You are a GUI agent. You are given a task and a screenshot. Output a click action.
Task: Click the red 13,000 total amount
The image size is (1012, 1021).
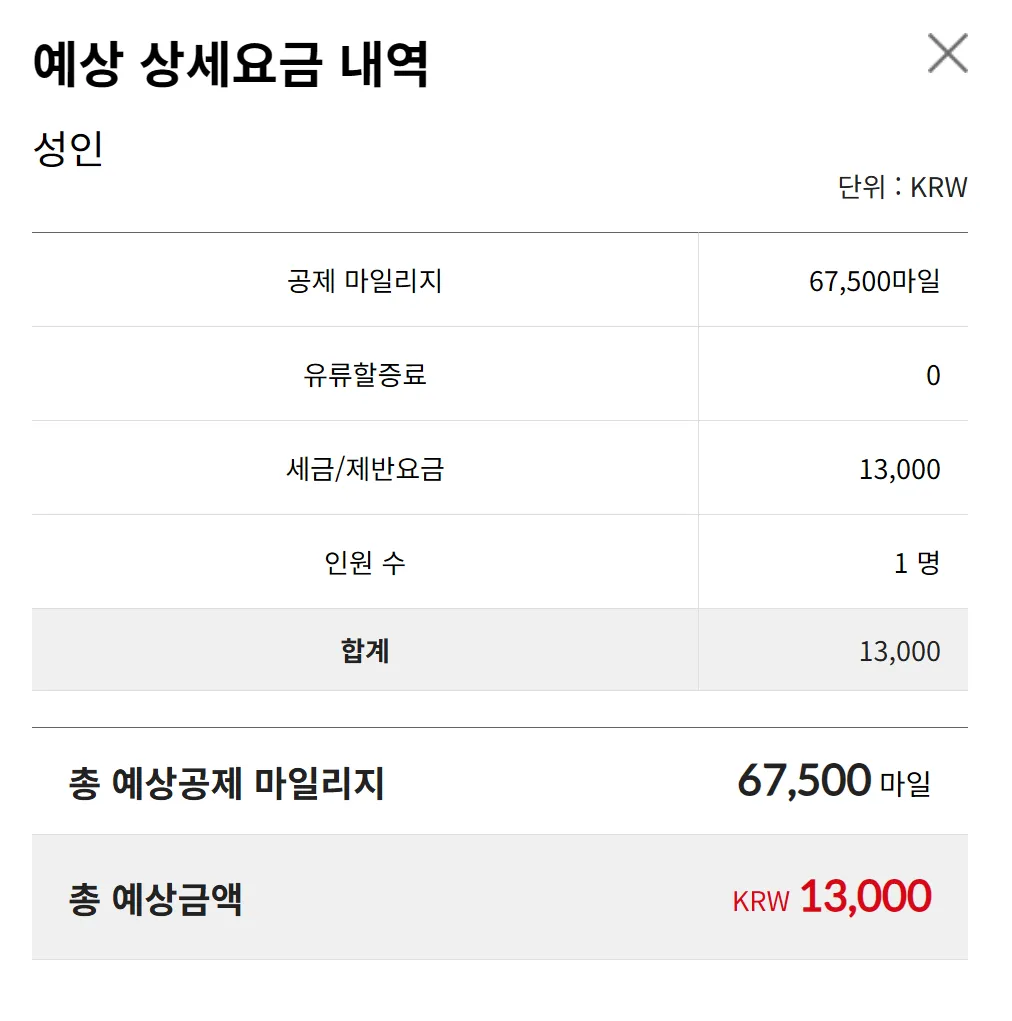(x=865, y=897)
